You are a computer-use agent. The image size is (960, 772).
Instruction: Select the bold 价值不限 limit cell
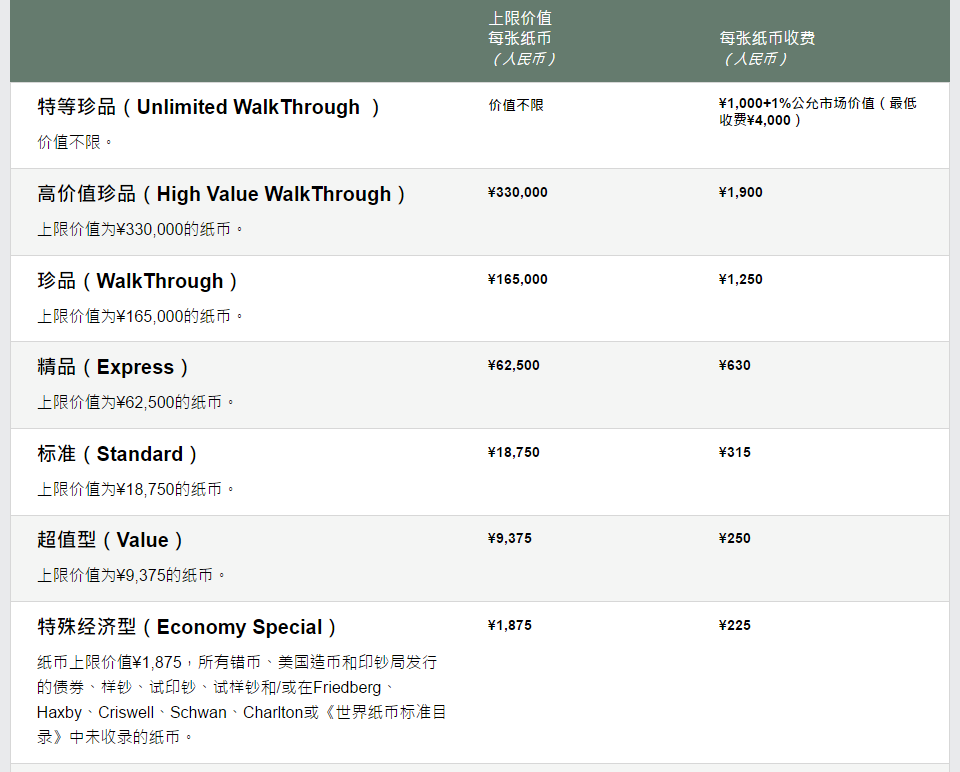[x=516, y=105]
